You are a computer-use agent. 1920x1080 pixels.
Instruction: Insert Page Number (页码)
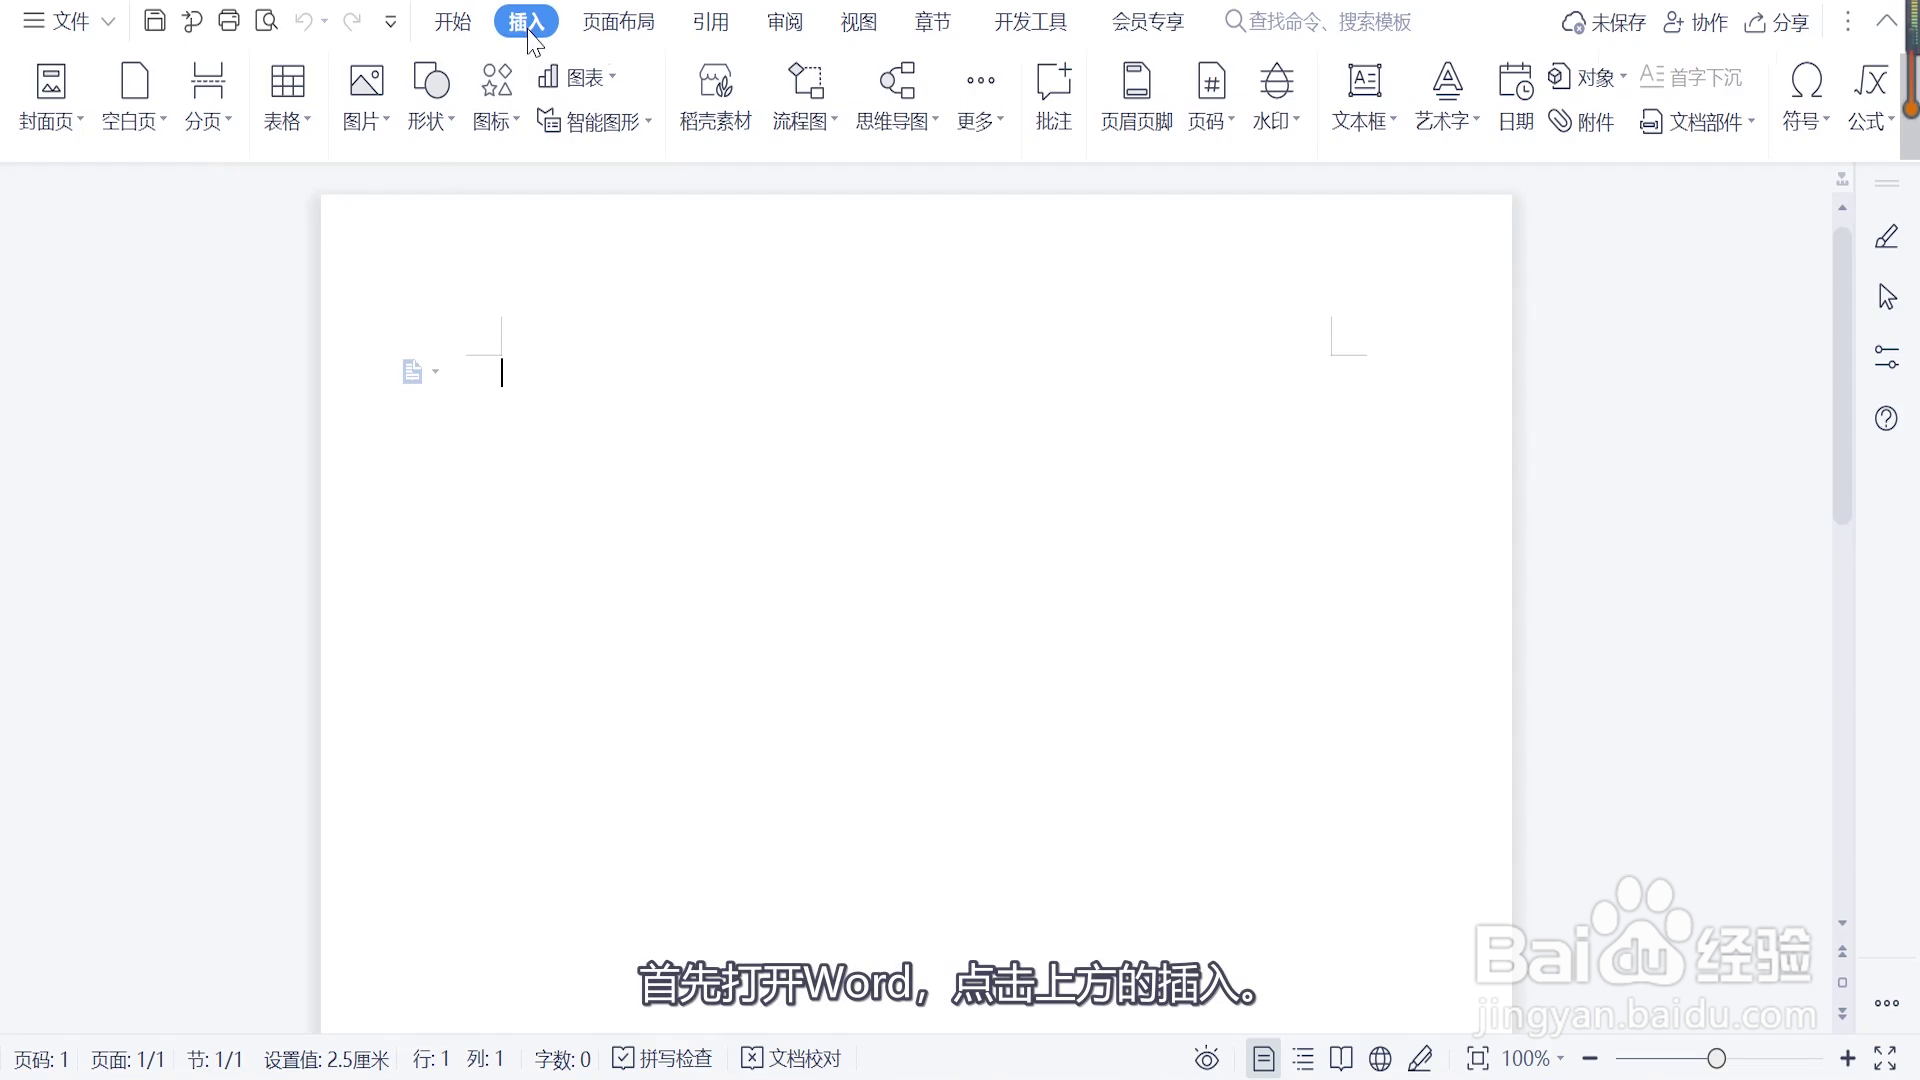tap(1211, 97)
